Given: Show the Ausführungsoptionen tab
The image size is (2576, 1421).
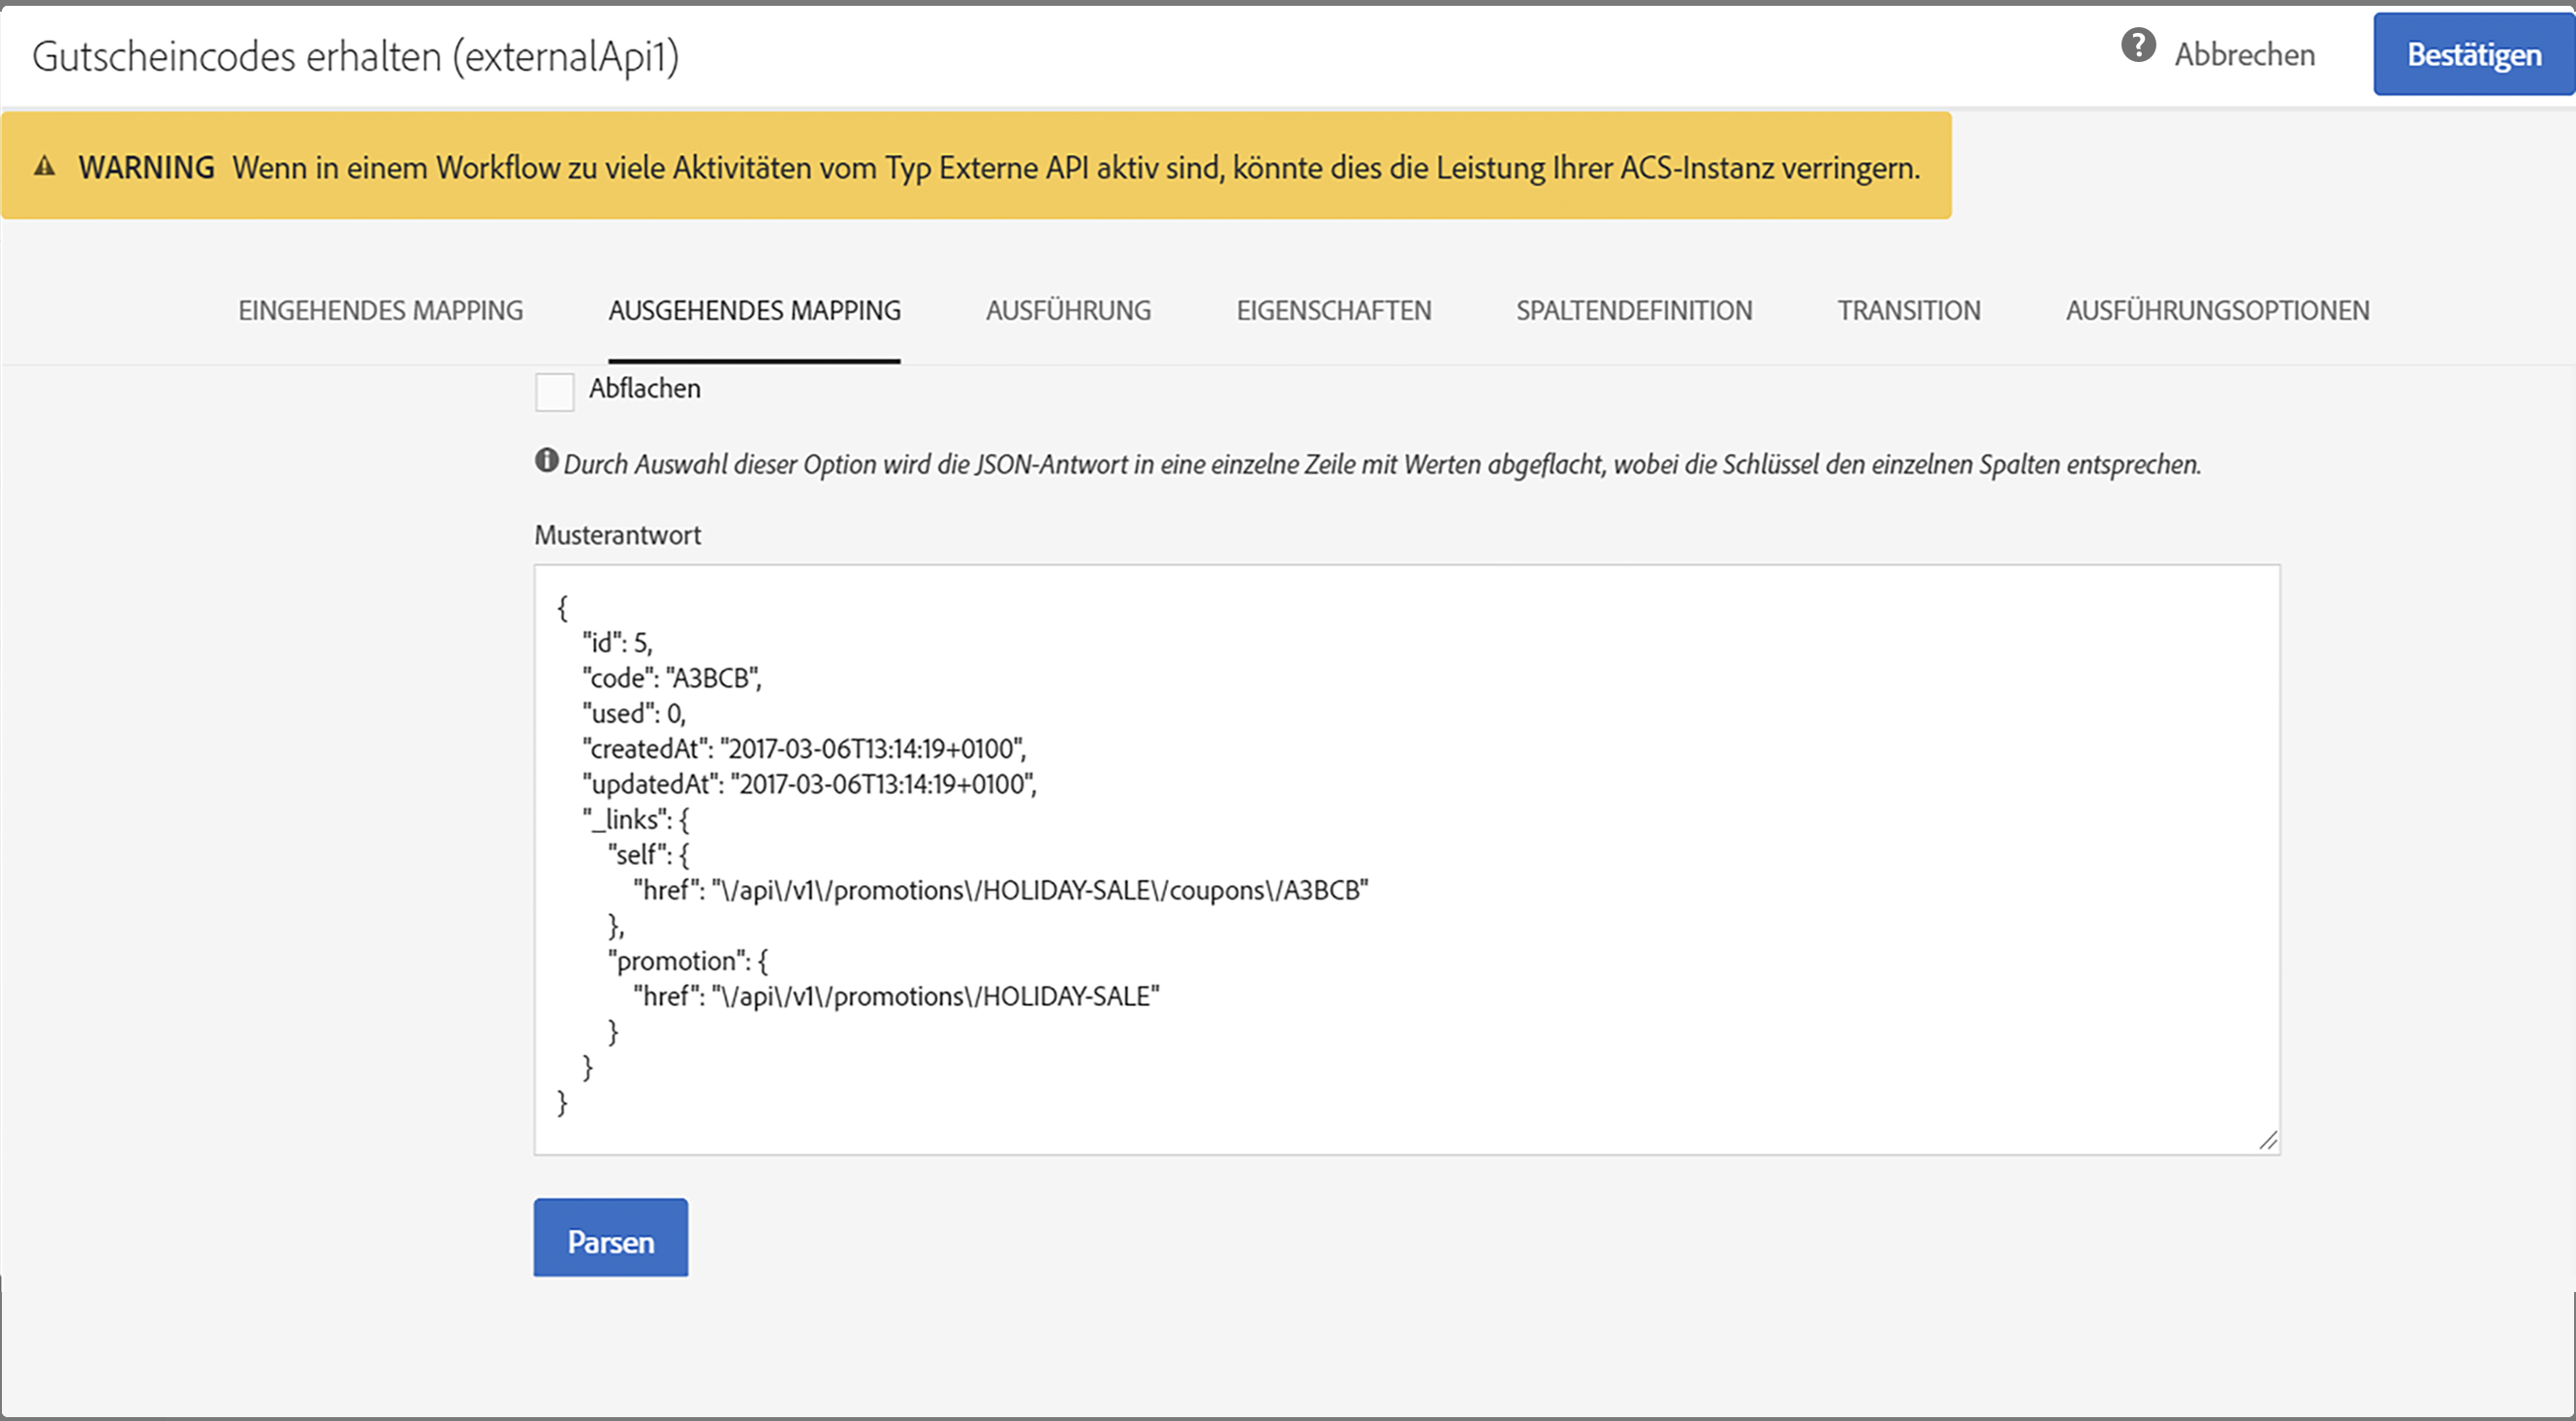Looking at the screenshot, I should [x=2217, y=311].
